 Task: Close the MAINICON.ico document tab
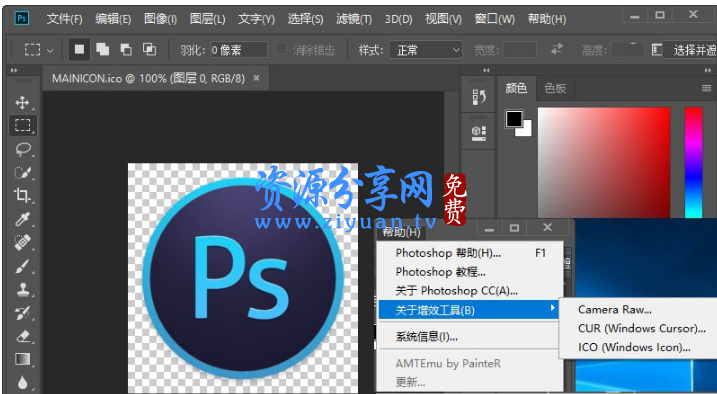(257, 78)
